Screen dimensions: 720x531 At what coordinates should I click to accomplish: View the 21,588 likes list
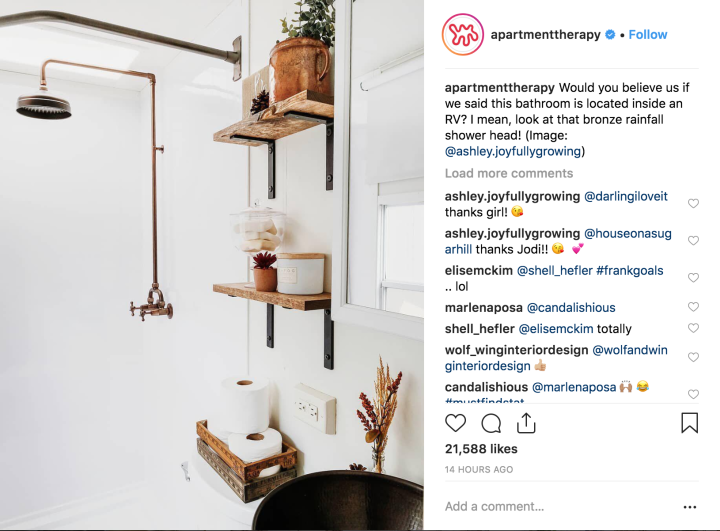tap(481, 449)
